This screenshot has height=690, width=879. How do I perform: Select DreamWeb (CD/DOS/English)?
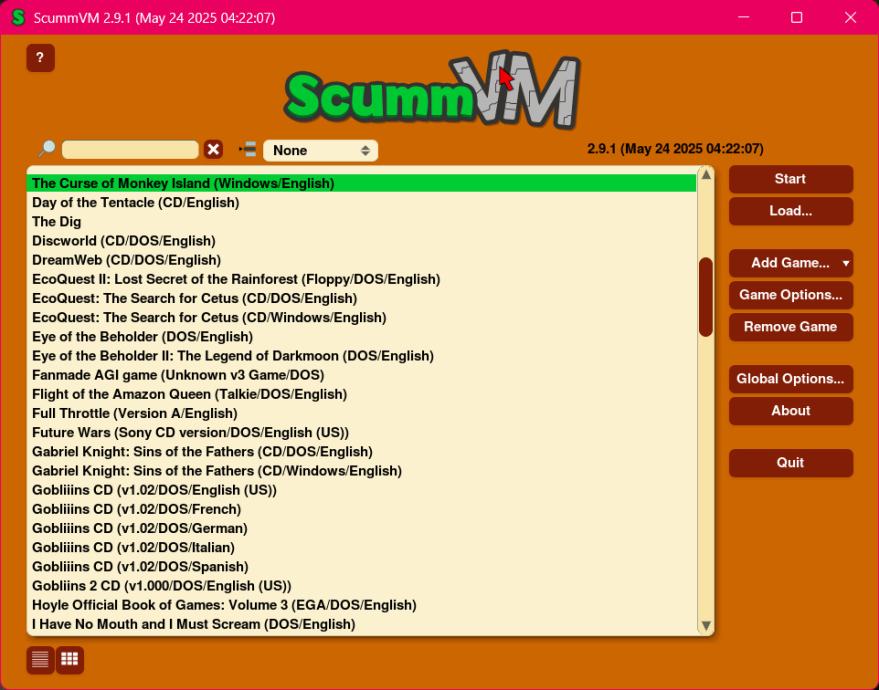[361, 260]
